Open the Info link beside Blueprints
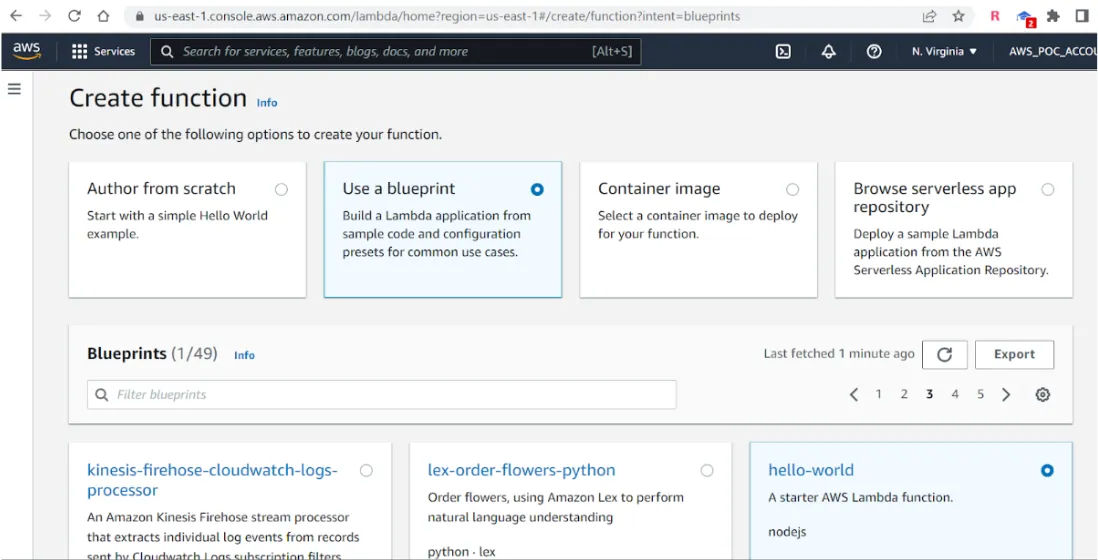1098x560 pixels. point(244,356)
